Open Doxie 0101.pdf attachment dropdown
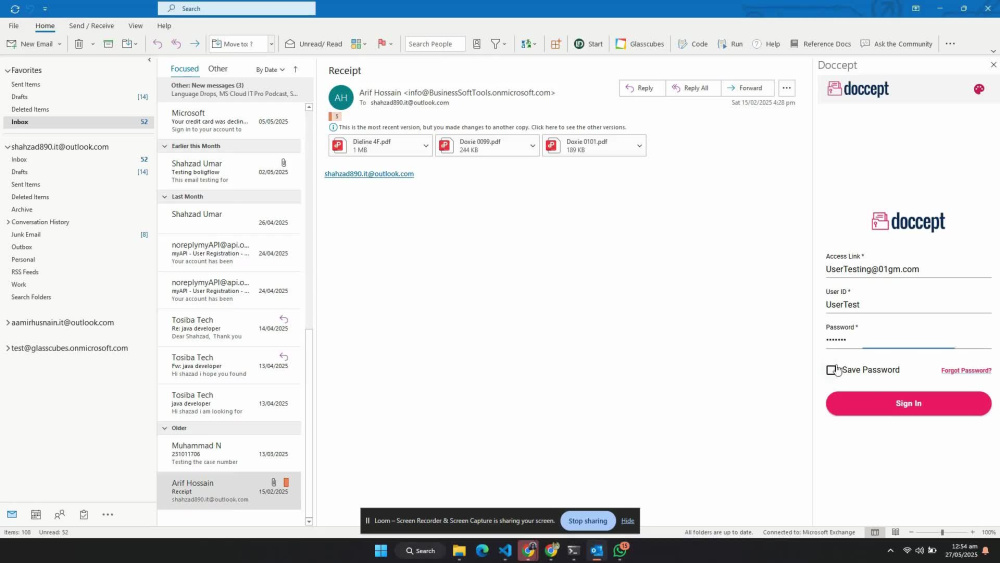This screenshot has width=1000, height=563. (x=639, y=146)
